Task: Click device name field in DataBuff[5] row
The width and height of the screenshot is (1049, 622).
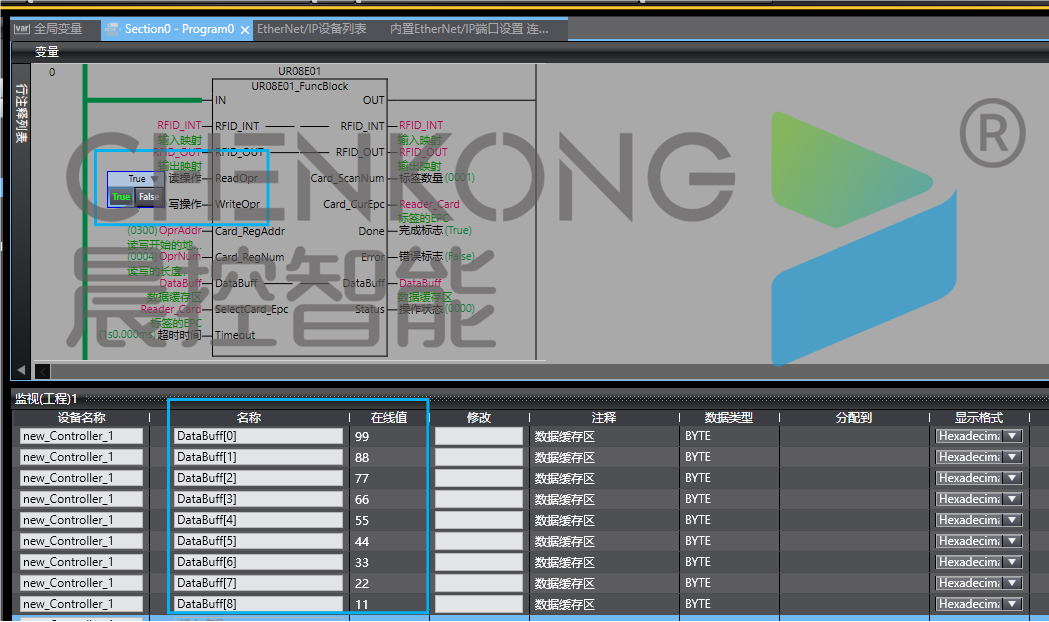Action: tap(82, 541)
